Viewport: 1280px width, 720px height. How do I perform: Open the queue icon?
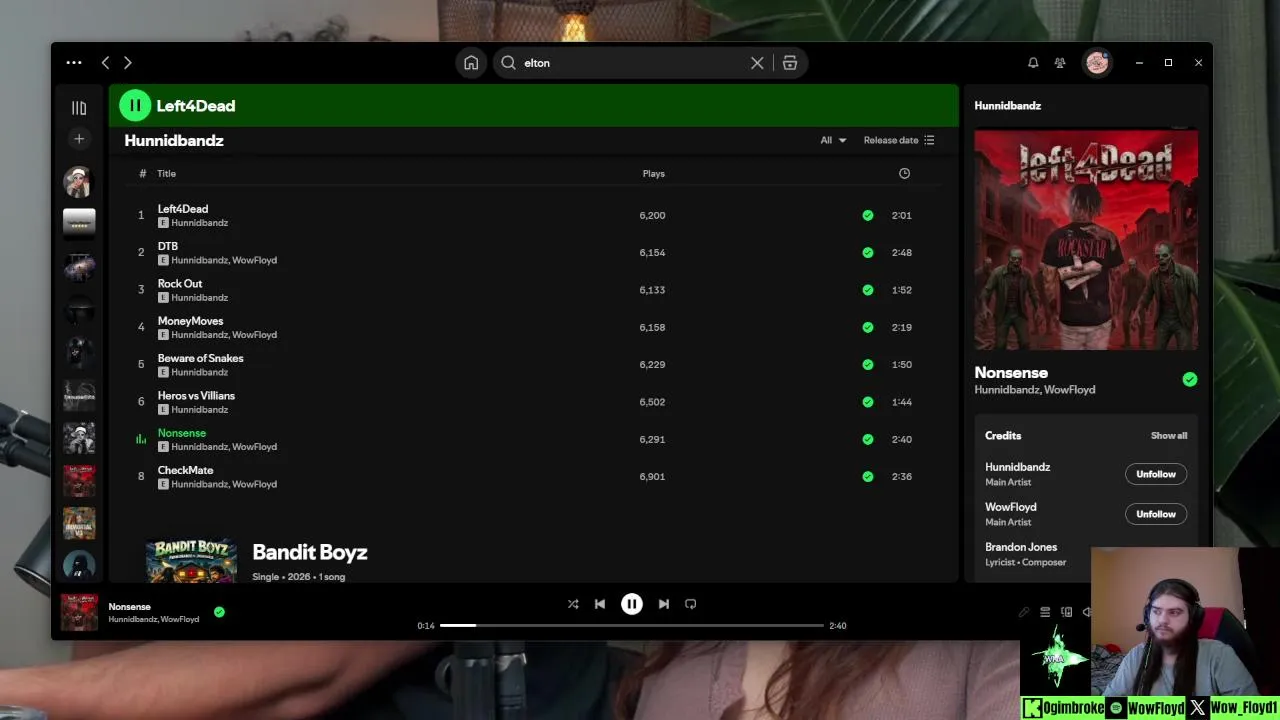click(1045, 612)
